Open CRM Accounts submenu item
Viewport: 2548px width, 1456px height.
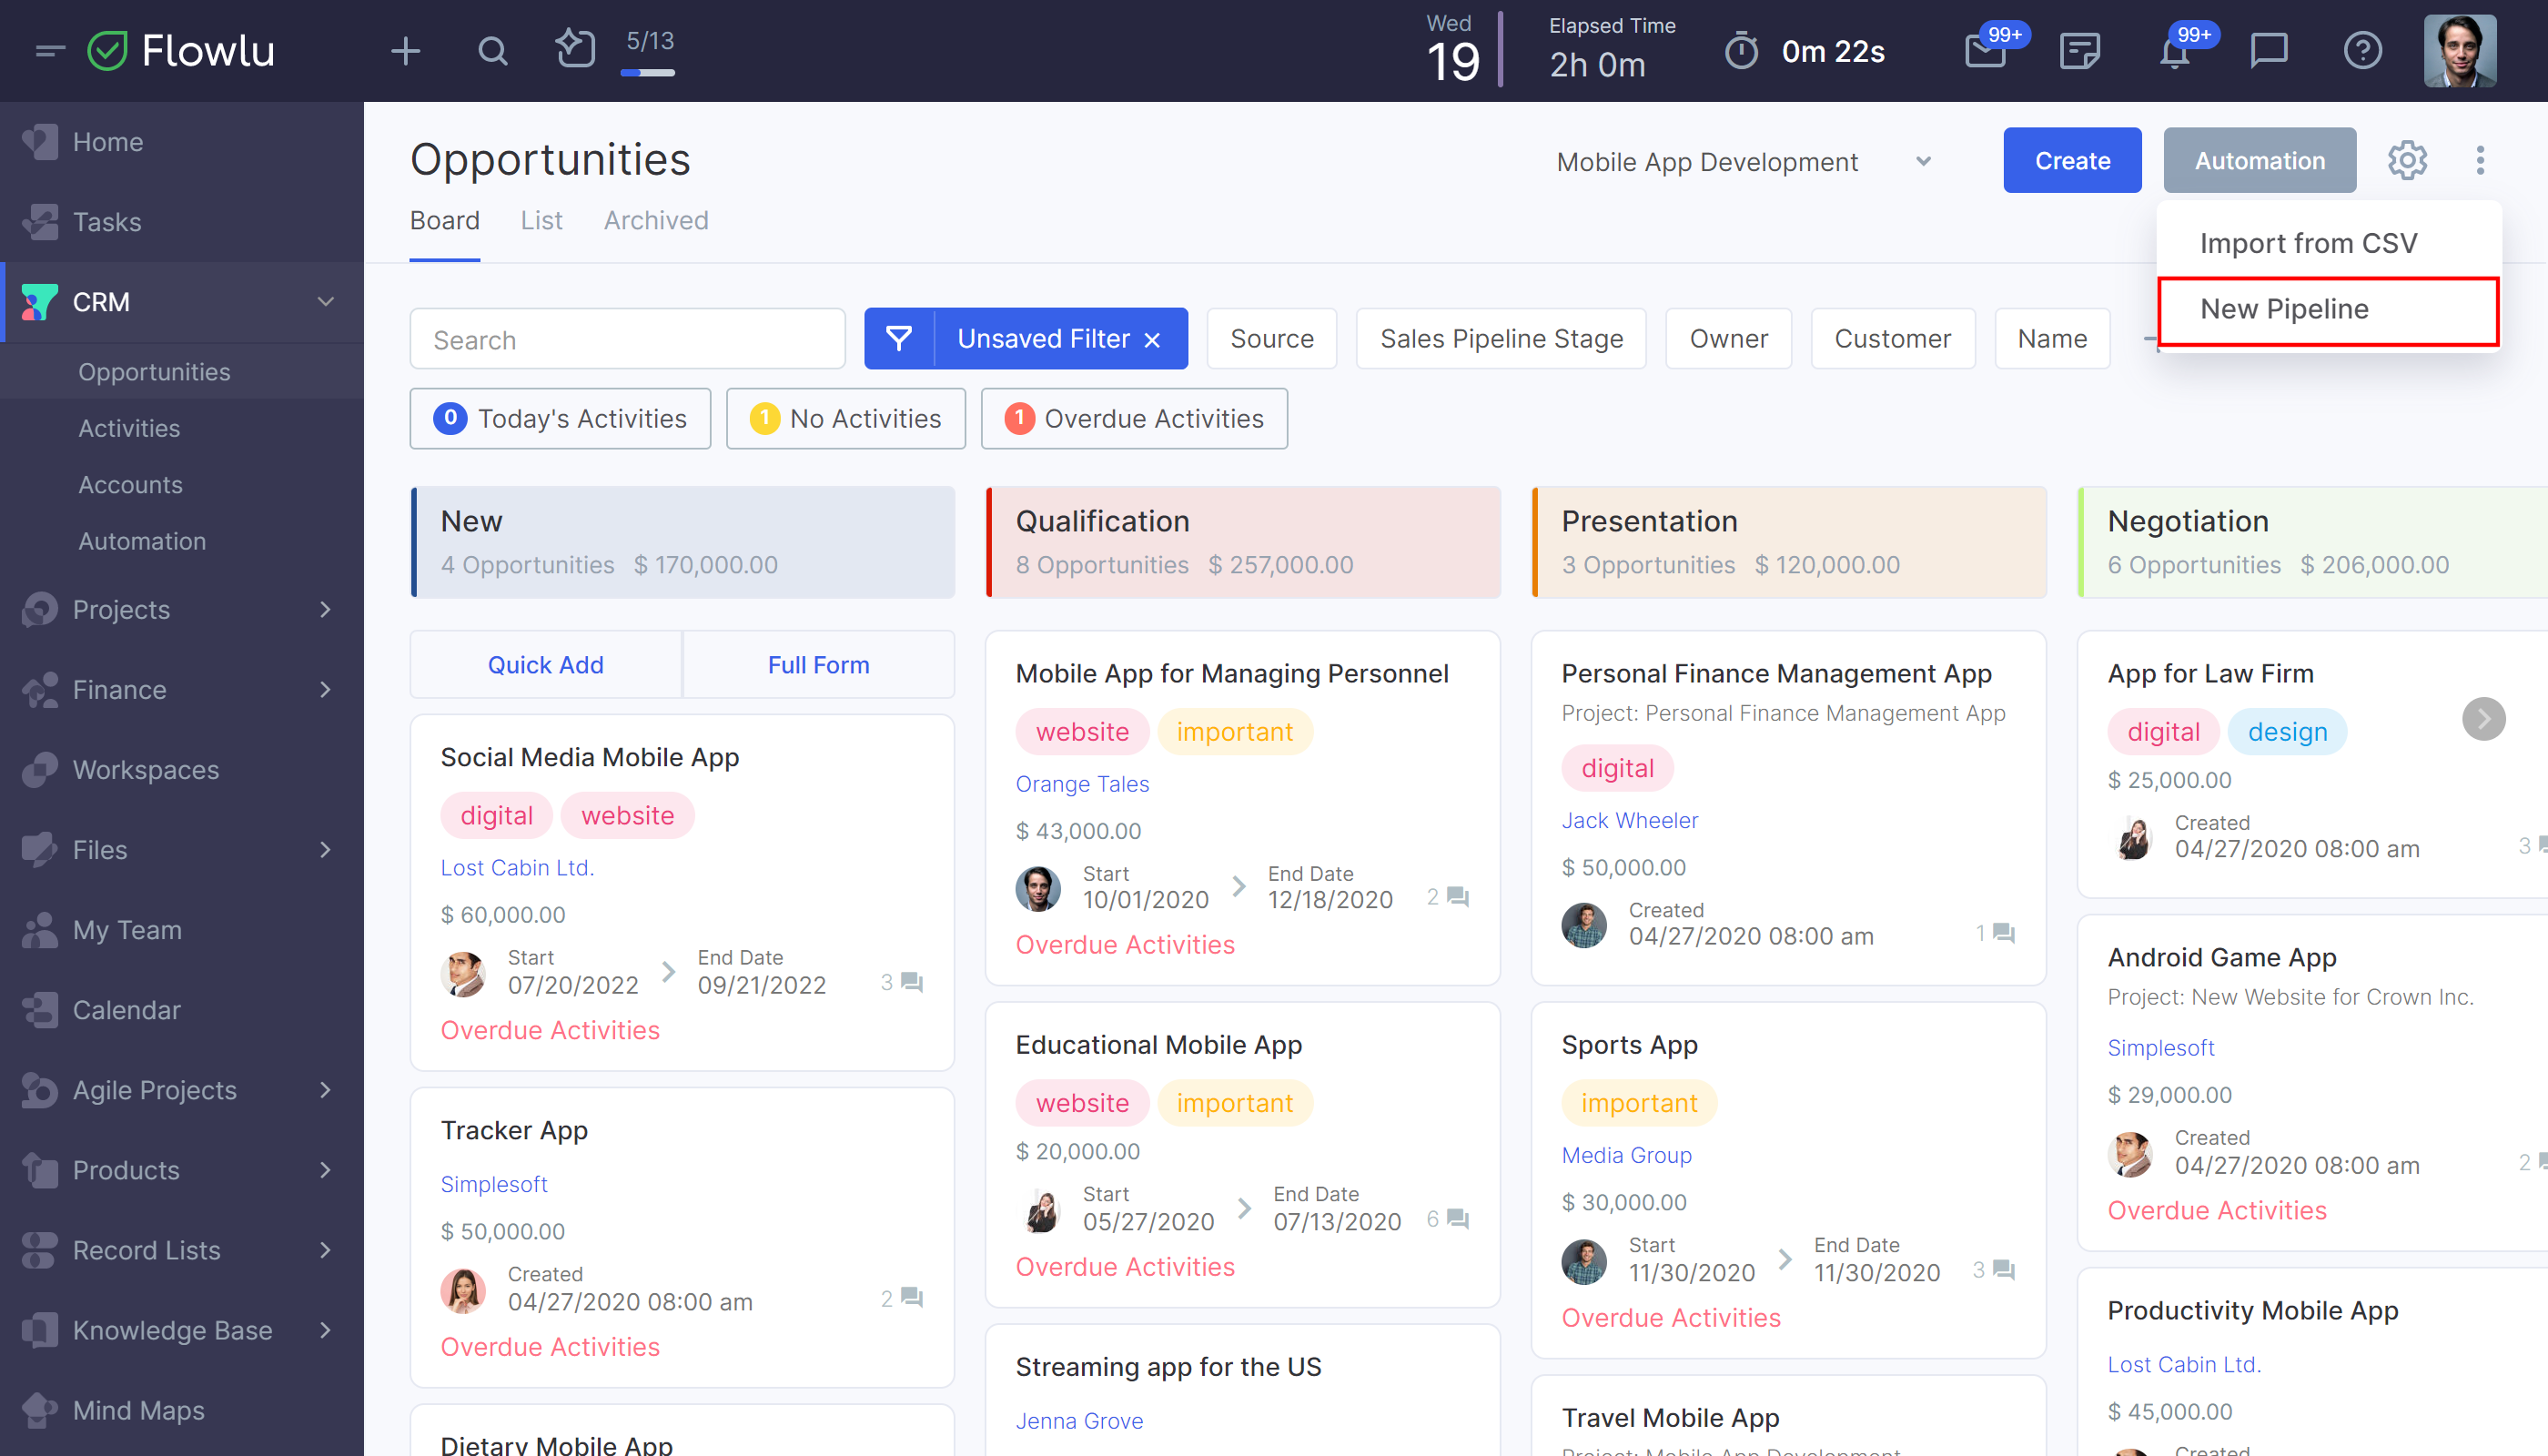coord(182,484)
